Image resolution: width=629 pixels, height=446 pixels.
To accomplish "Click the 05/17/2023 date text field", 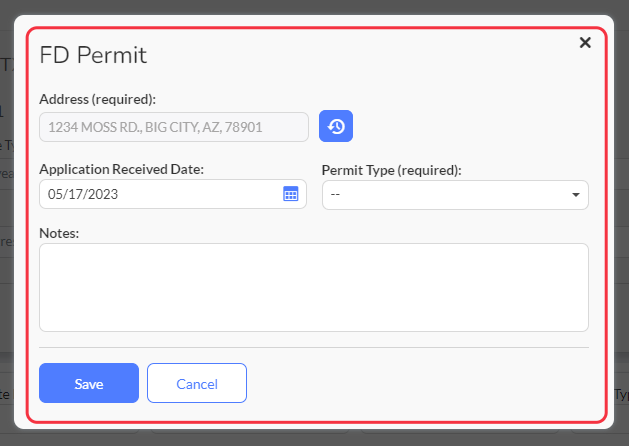I will (x=173, y=194).
